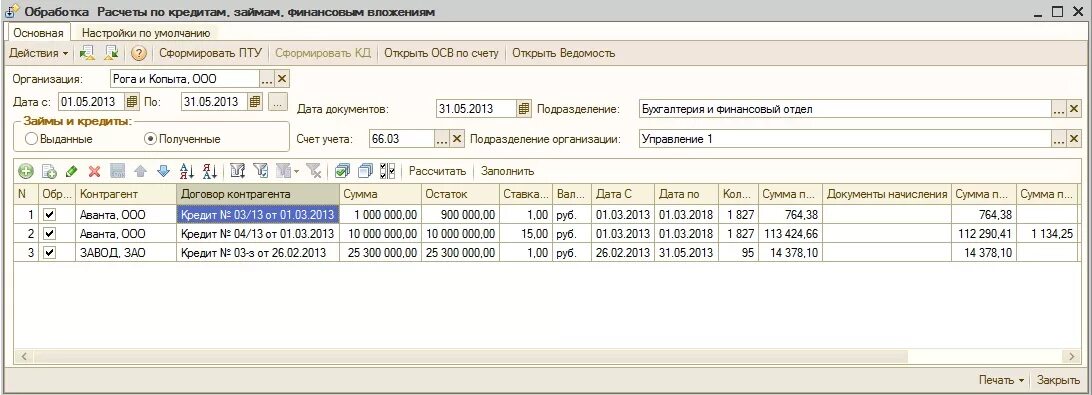Viewport: 1092px width, 395px height.
Task: Open the Печать dropdown menu
Action: 1001,380
